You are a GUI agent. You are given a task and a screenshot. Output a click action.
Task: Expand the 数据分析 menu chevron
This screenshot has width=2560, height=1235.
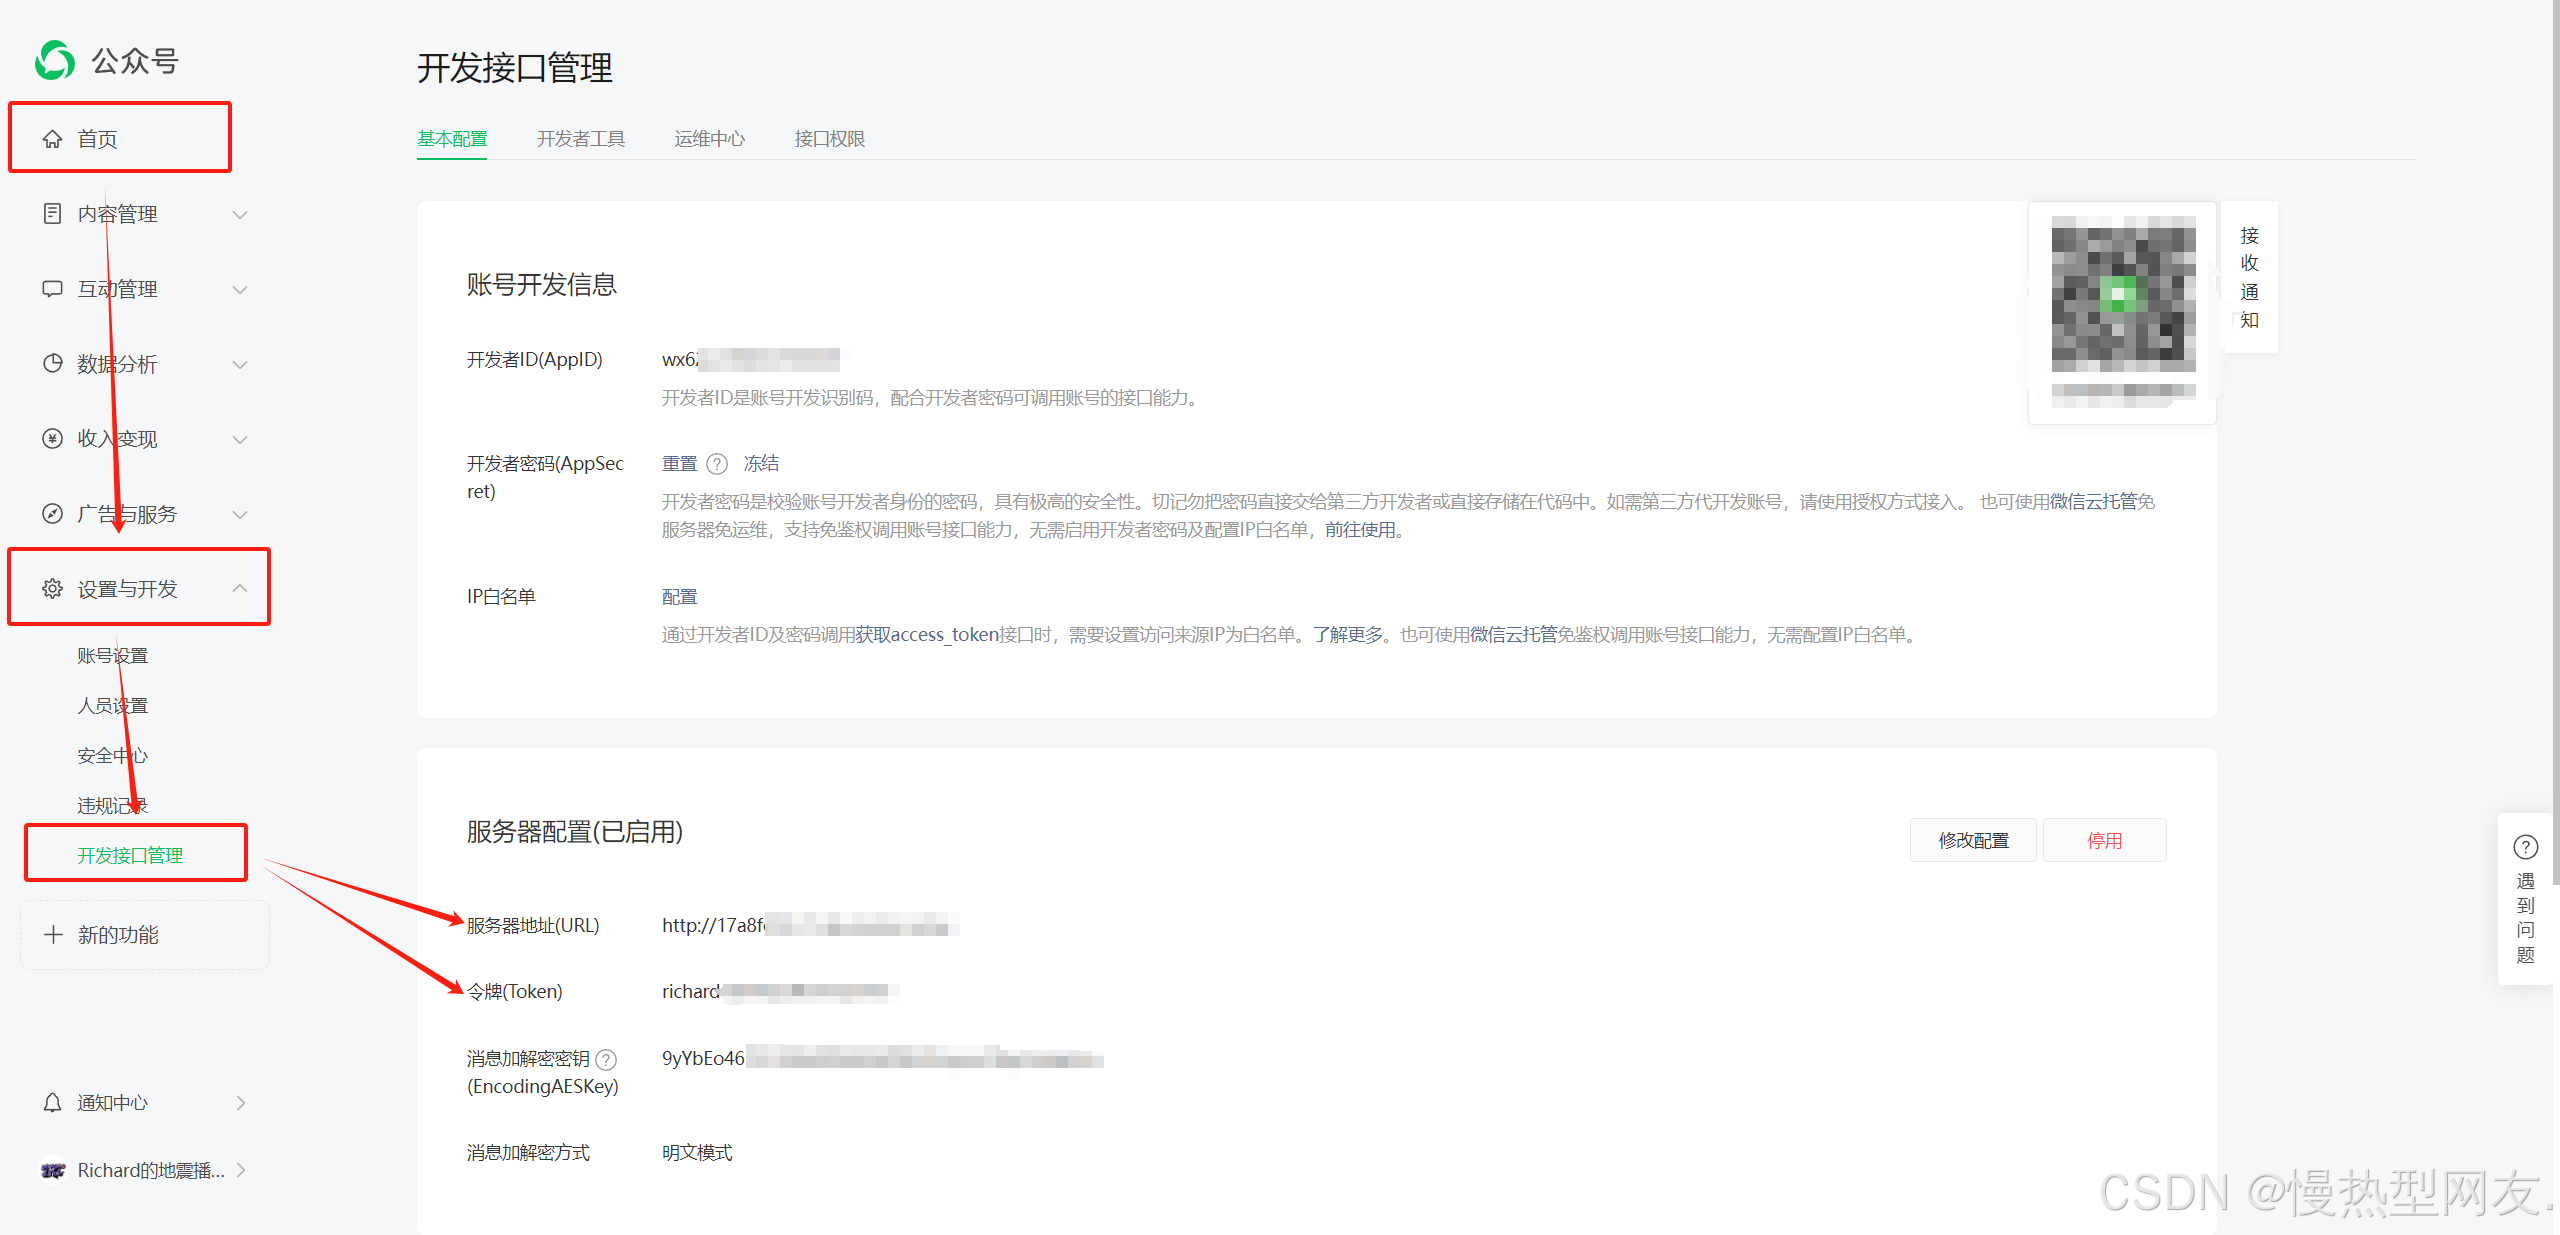click(240, 364)
